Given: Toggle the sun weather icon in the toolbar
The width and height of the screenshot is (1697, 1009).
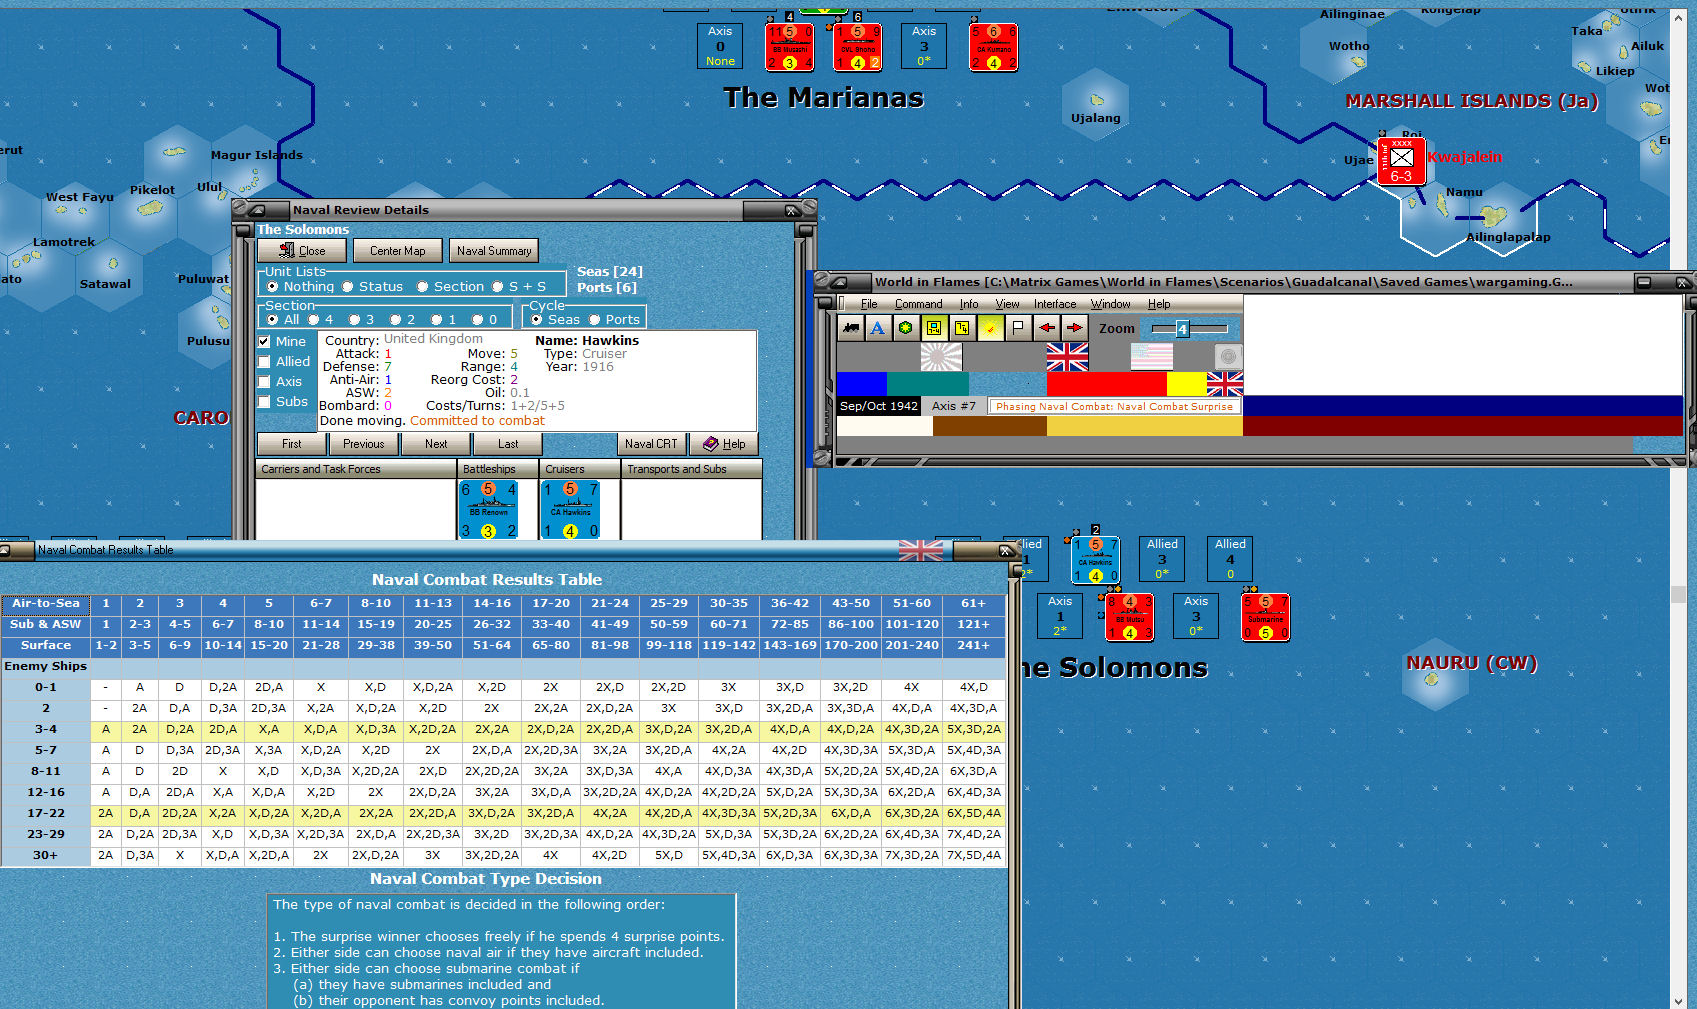Looking at the screenshot, I should [990, 328].
